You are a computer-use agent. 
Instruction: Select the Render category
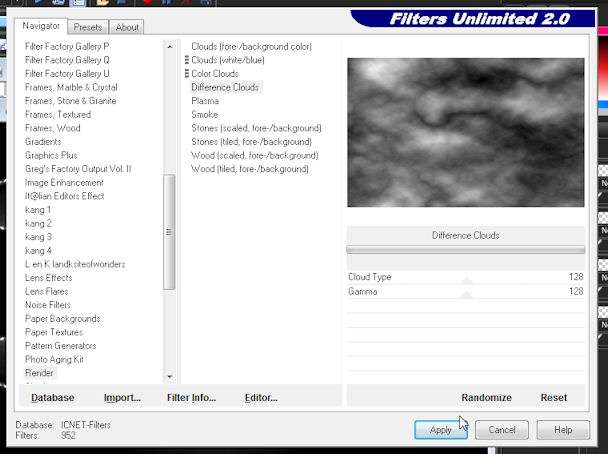tap(39, 373)
